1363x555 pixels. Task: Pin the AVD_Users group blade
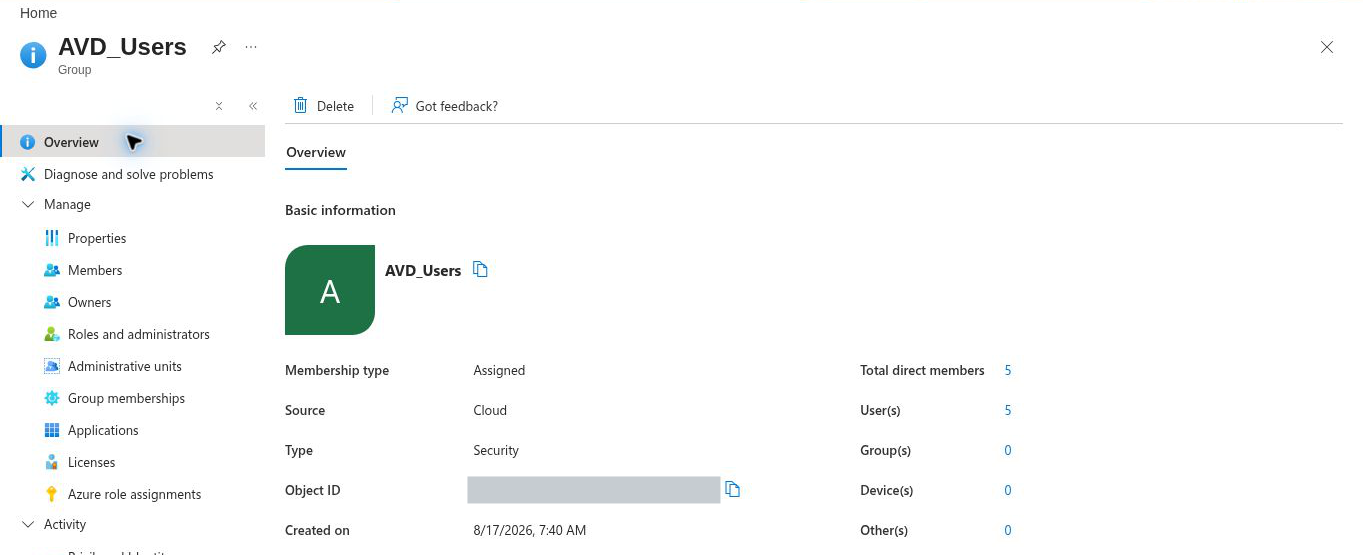219,47
